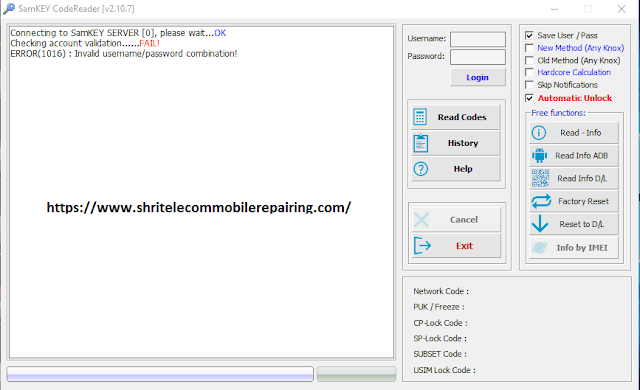Click the ERROR(1016) log line
This screenshot has height=390, width=640.
coord(124,54)
